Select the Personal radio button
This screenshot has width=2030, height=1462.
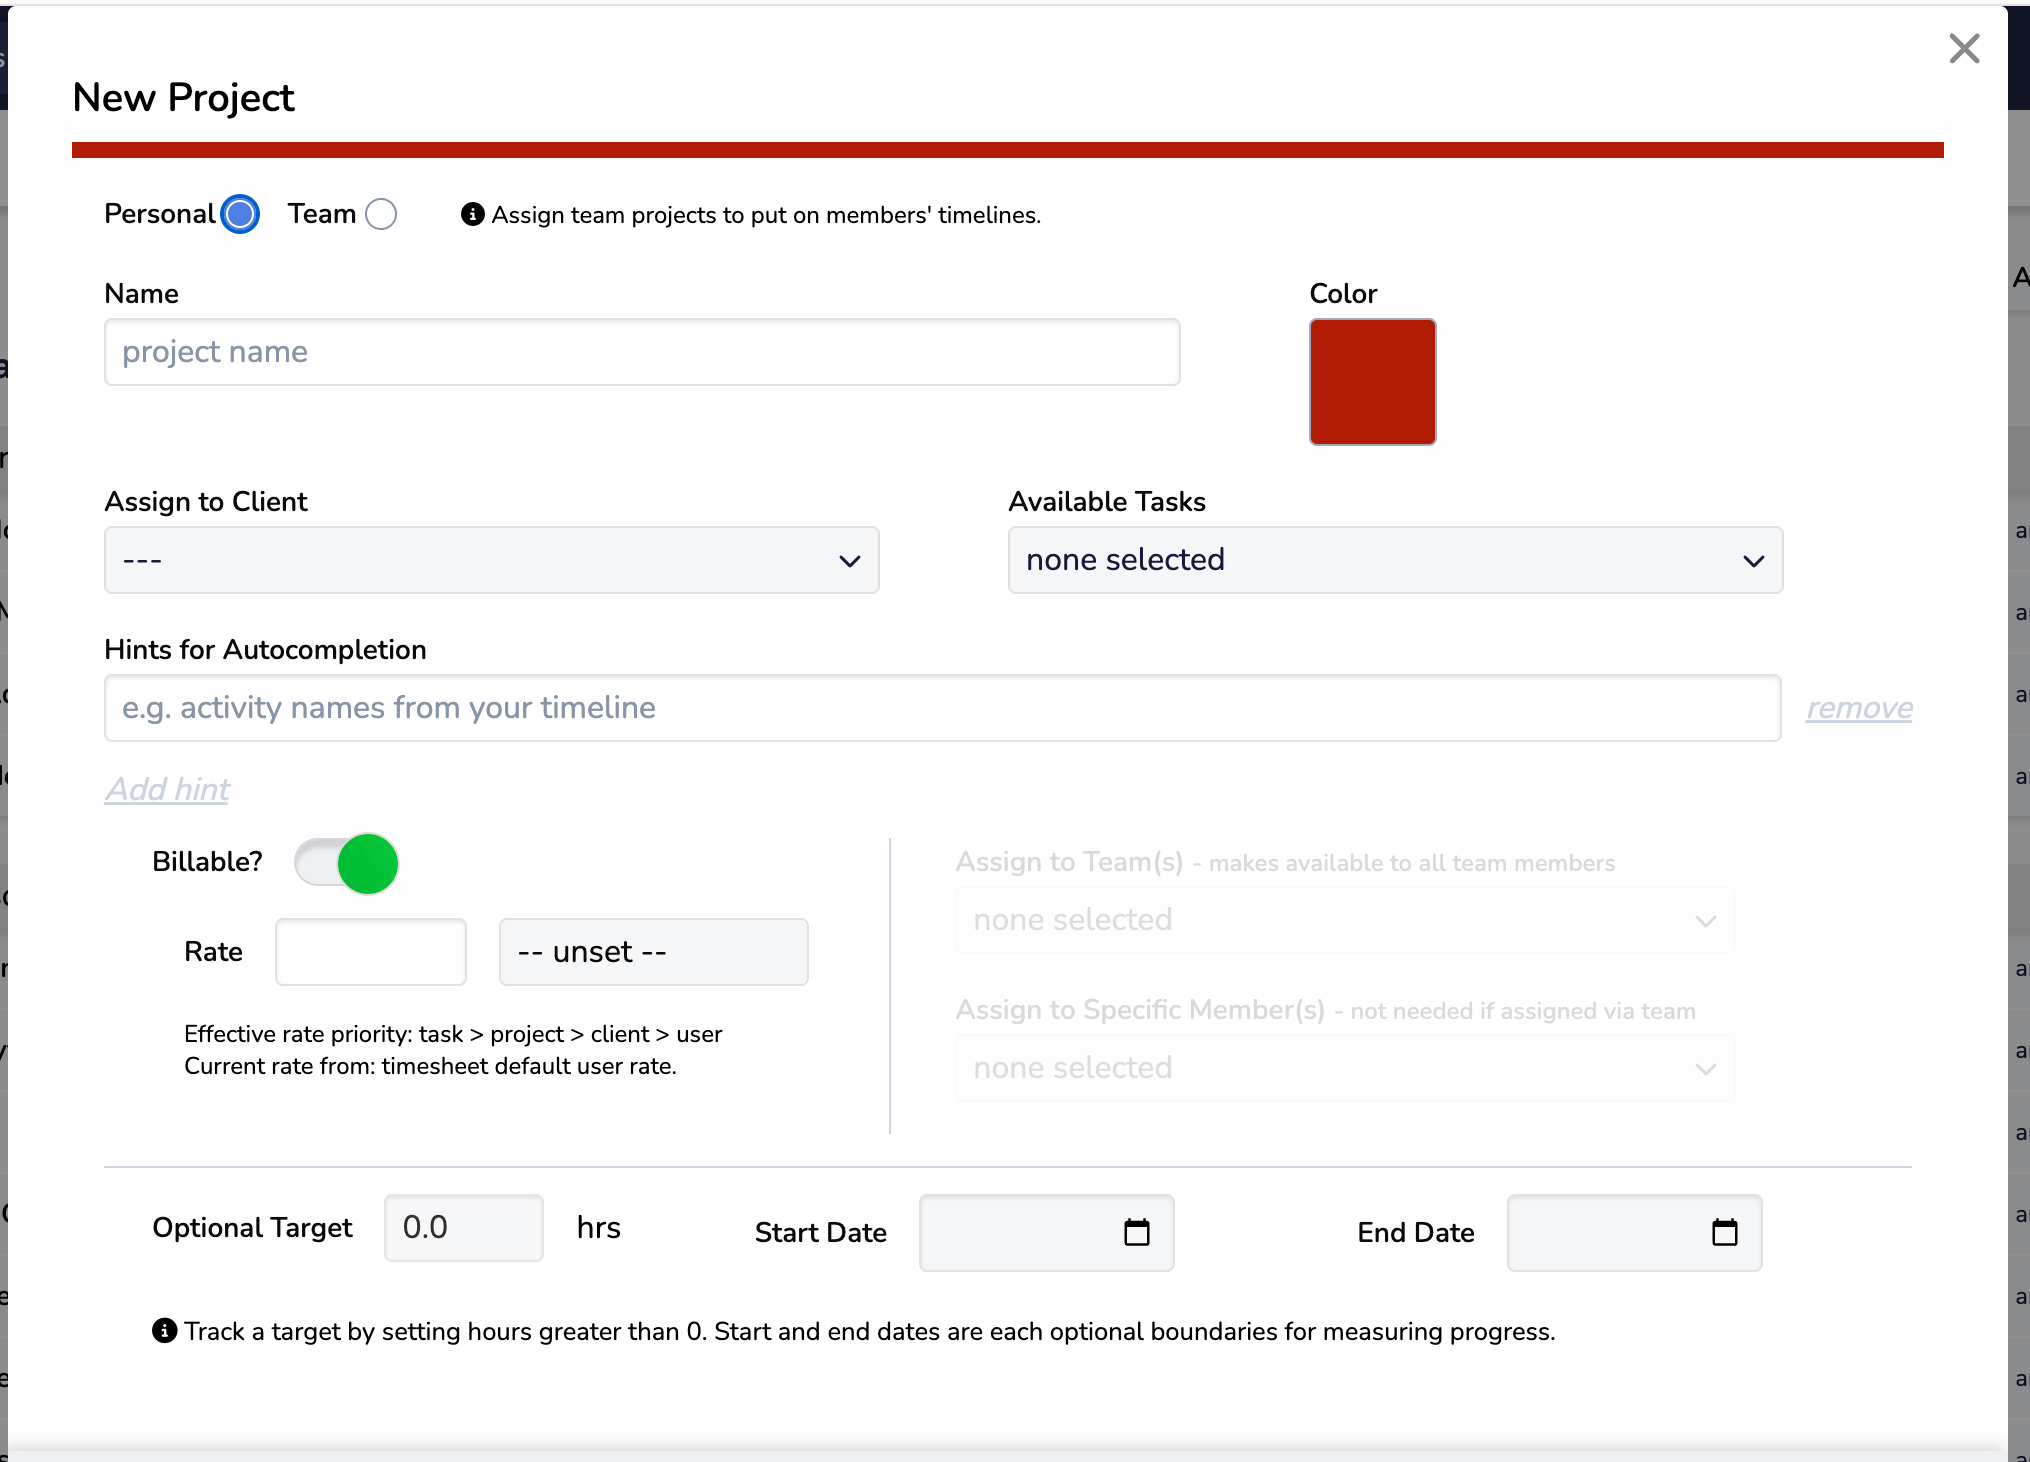(x=240, y=214)
